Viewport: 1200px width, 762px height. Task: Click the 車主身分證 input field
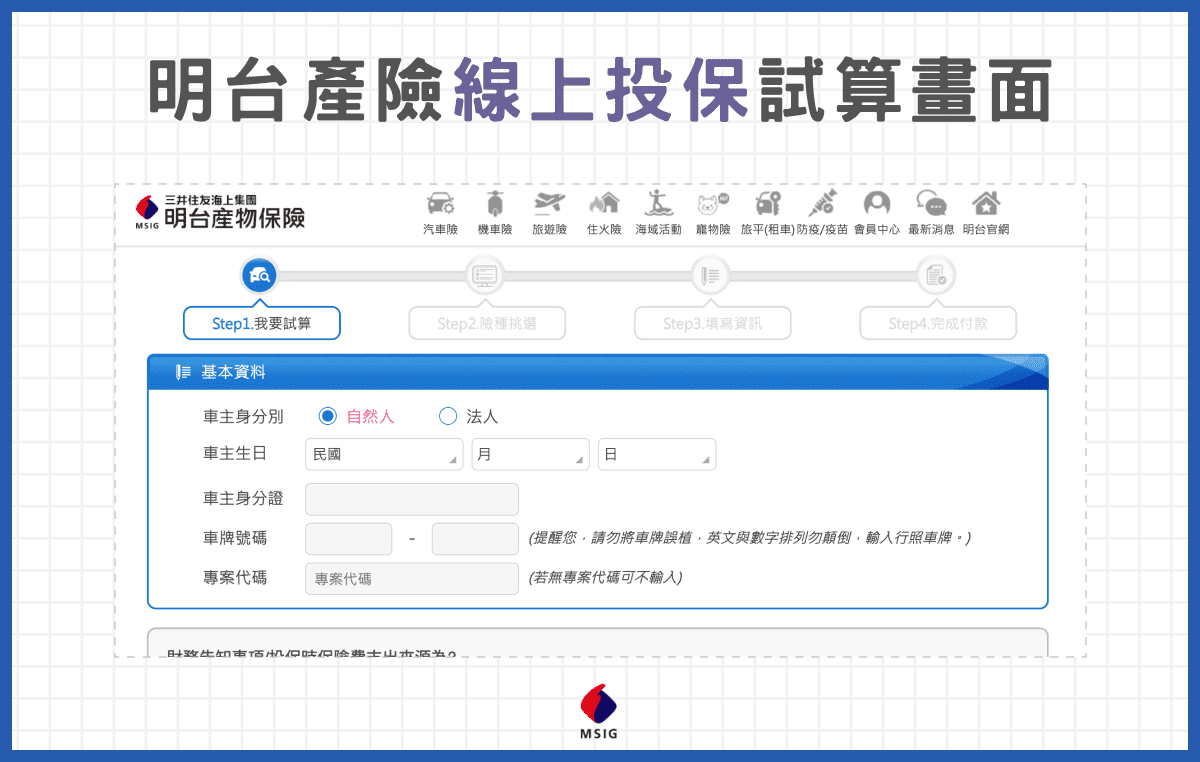412,499
